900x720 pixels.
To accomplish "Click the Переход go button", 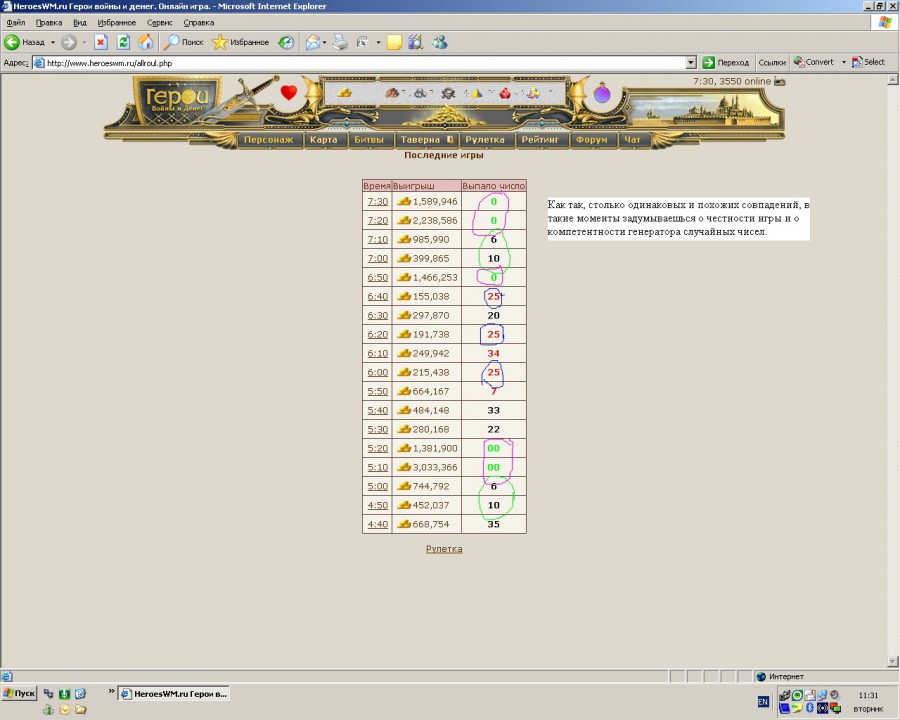I will pyautogui.click(x=726, y=63).
